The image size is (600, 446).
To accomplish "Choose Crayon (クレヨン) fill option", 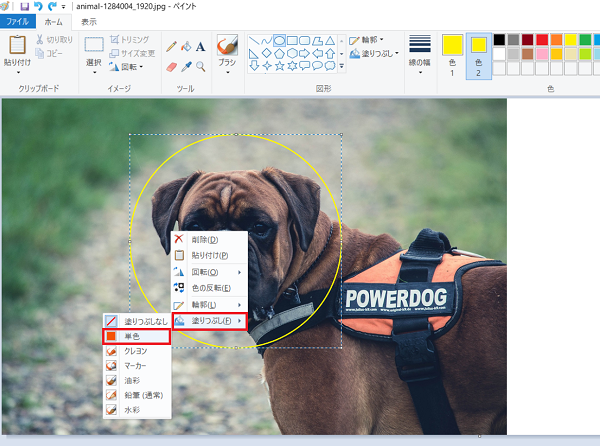I will click(137, 351).
